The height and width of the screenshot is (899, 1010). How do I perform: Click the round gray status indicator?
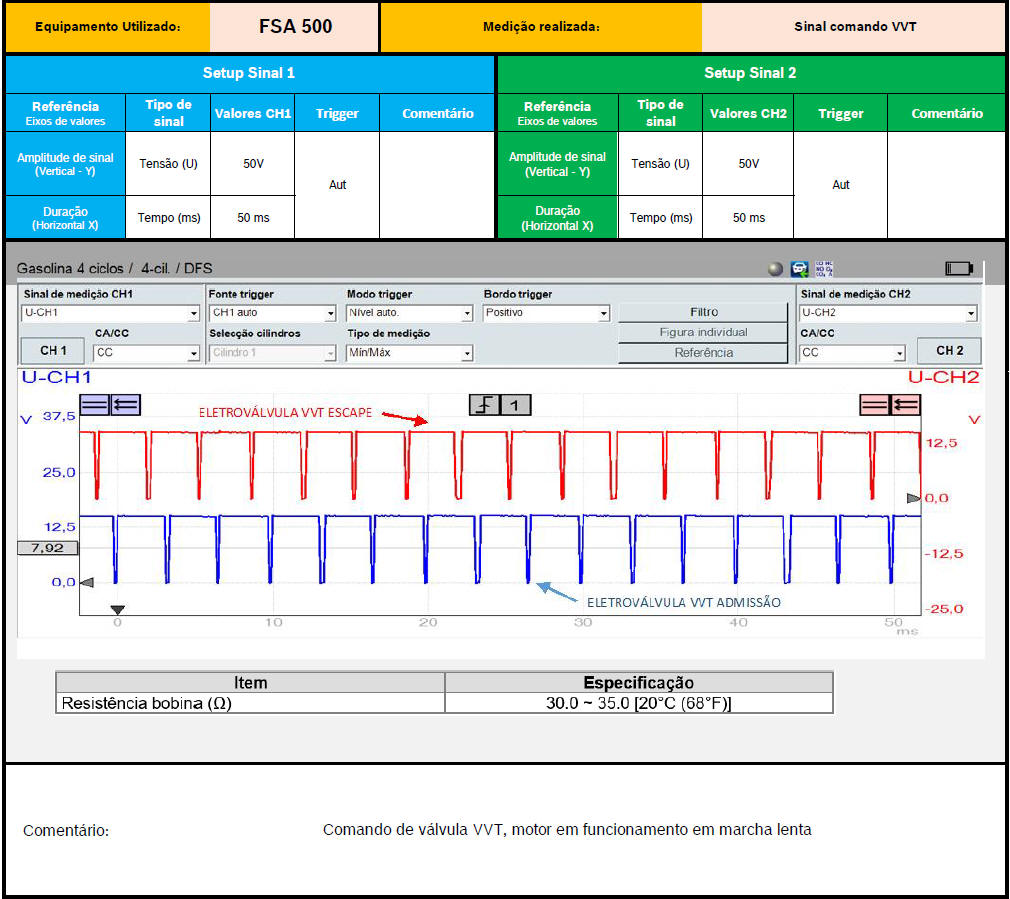pos(775,268)
